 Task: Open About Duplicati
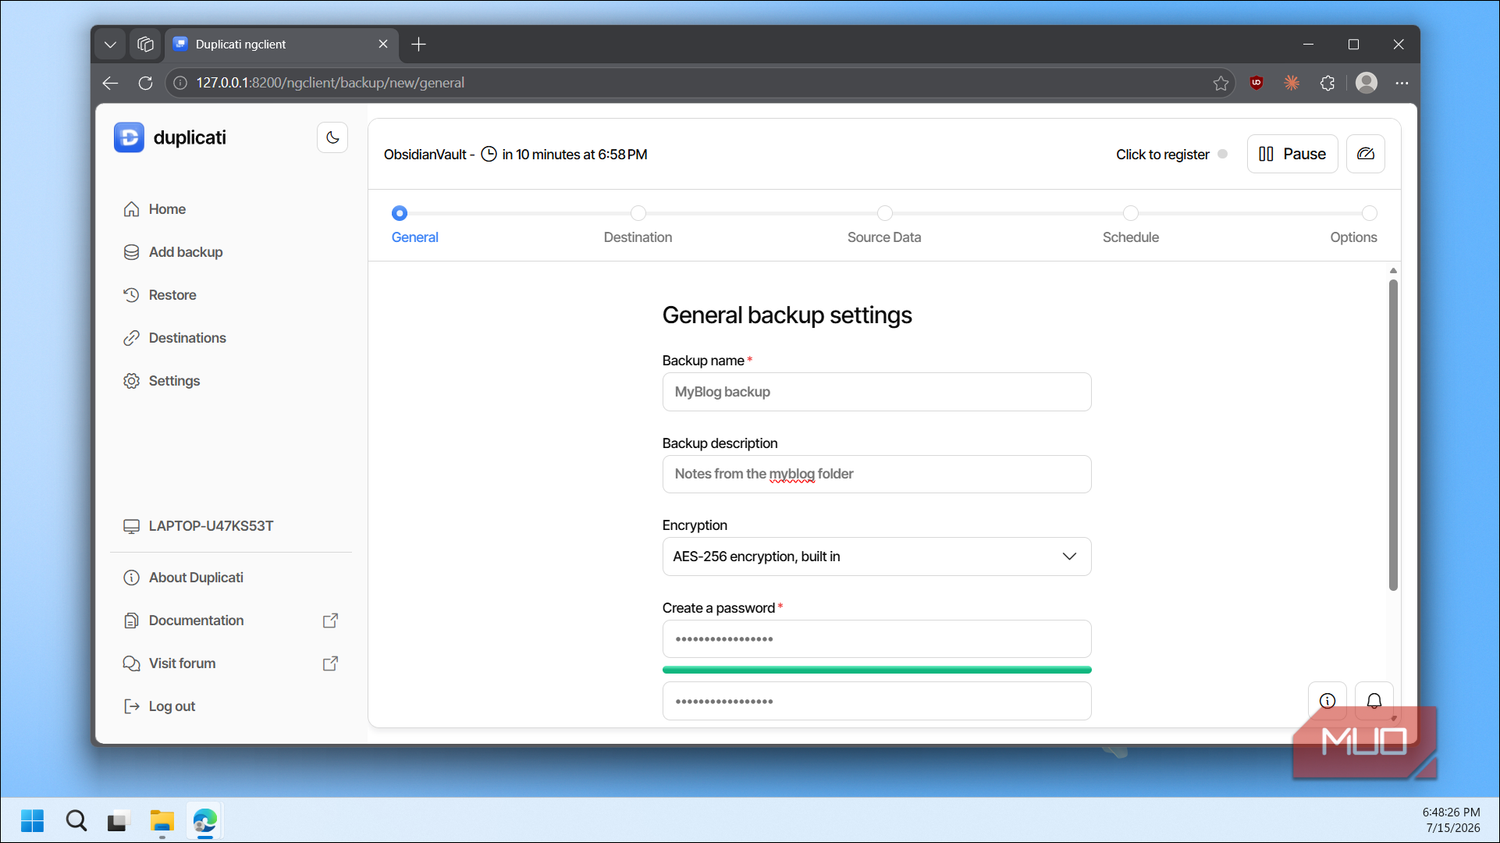click(196, 578)
